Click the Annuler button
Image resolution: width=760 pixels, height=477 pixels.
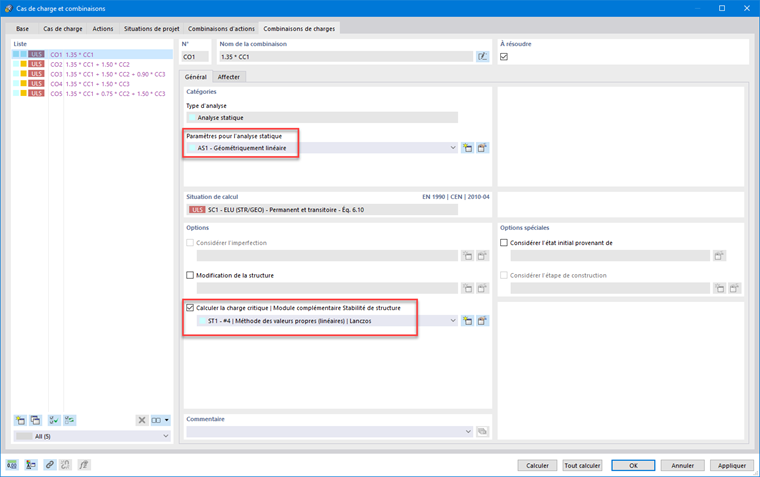point(682,465)
